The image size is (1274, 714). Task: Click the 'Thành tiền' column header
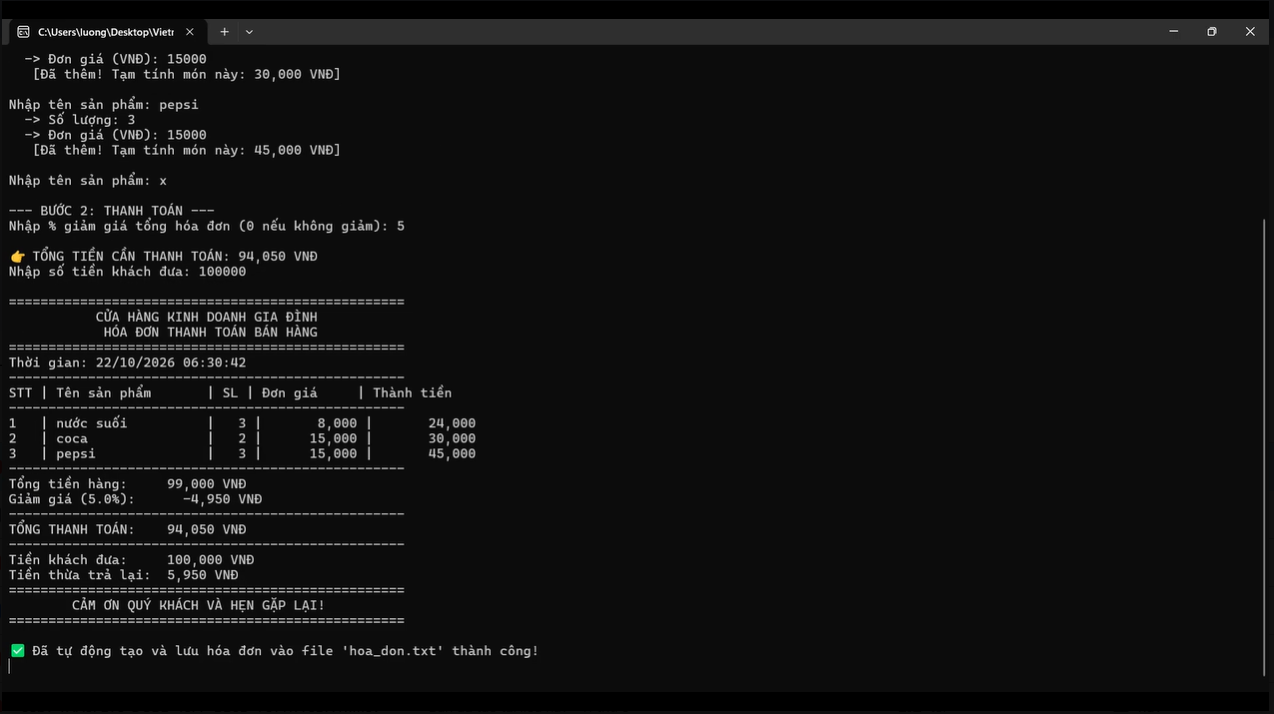pos(413,393)
